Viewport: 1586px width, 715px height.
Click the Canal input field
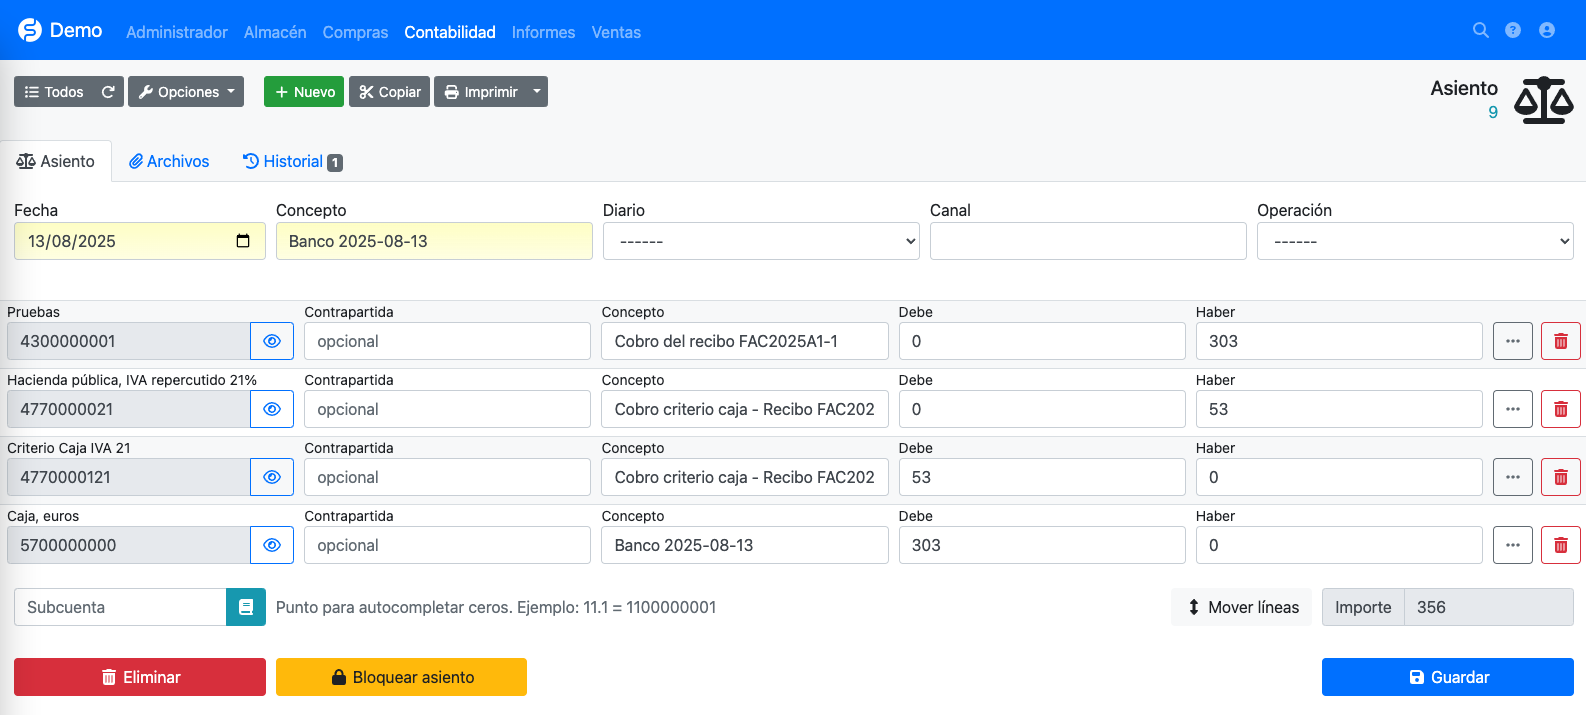(1087, 241)
